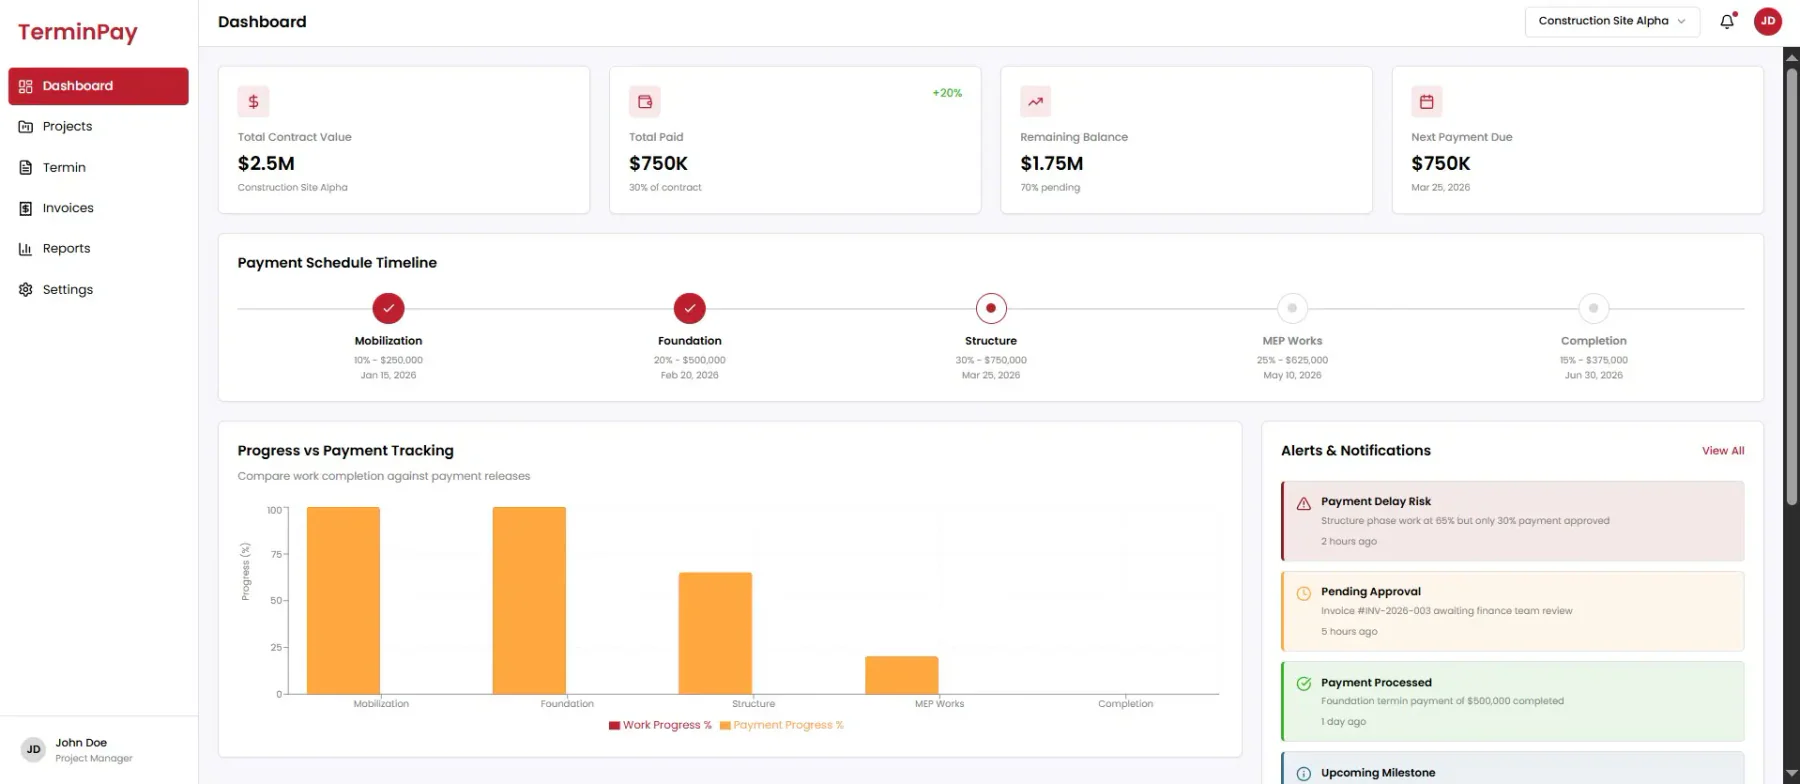Open the Pending Approval alert
This screenshot has width=1800, height=784.
click(x=1512, y=611)
